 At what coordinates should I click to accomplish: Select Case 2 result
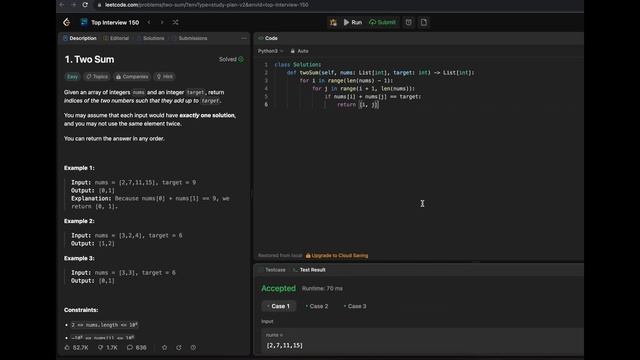[317, 306]
